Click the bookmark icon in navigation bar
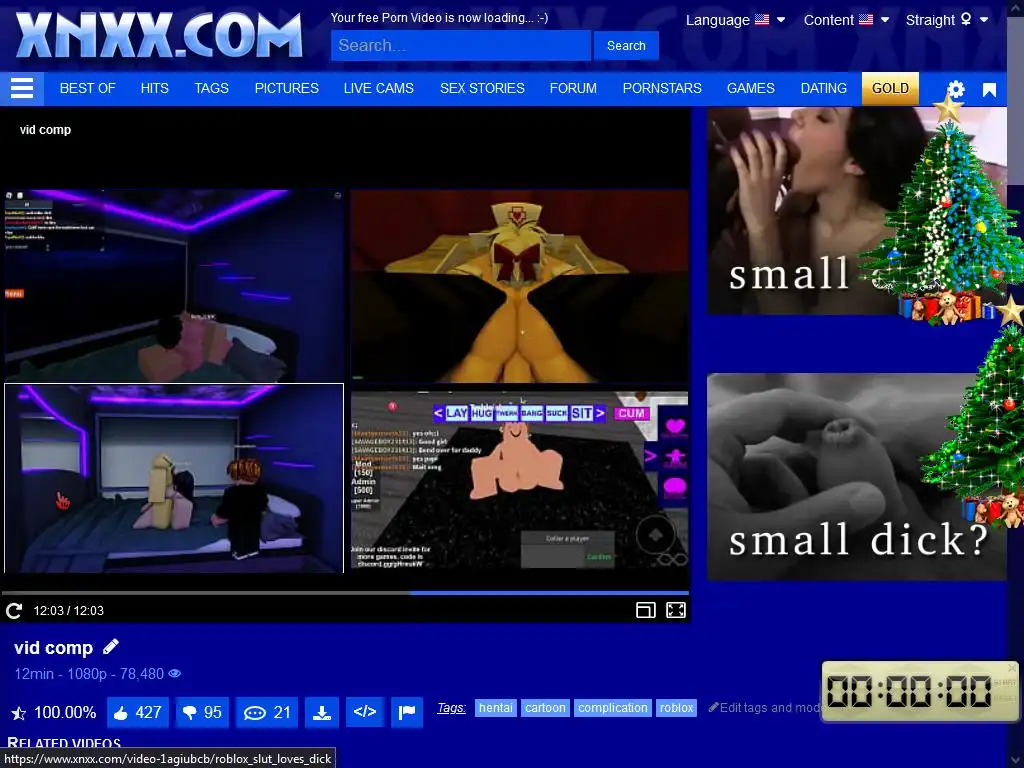The height and width of the screenshot is (768, 1024). click(989, 89)
